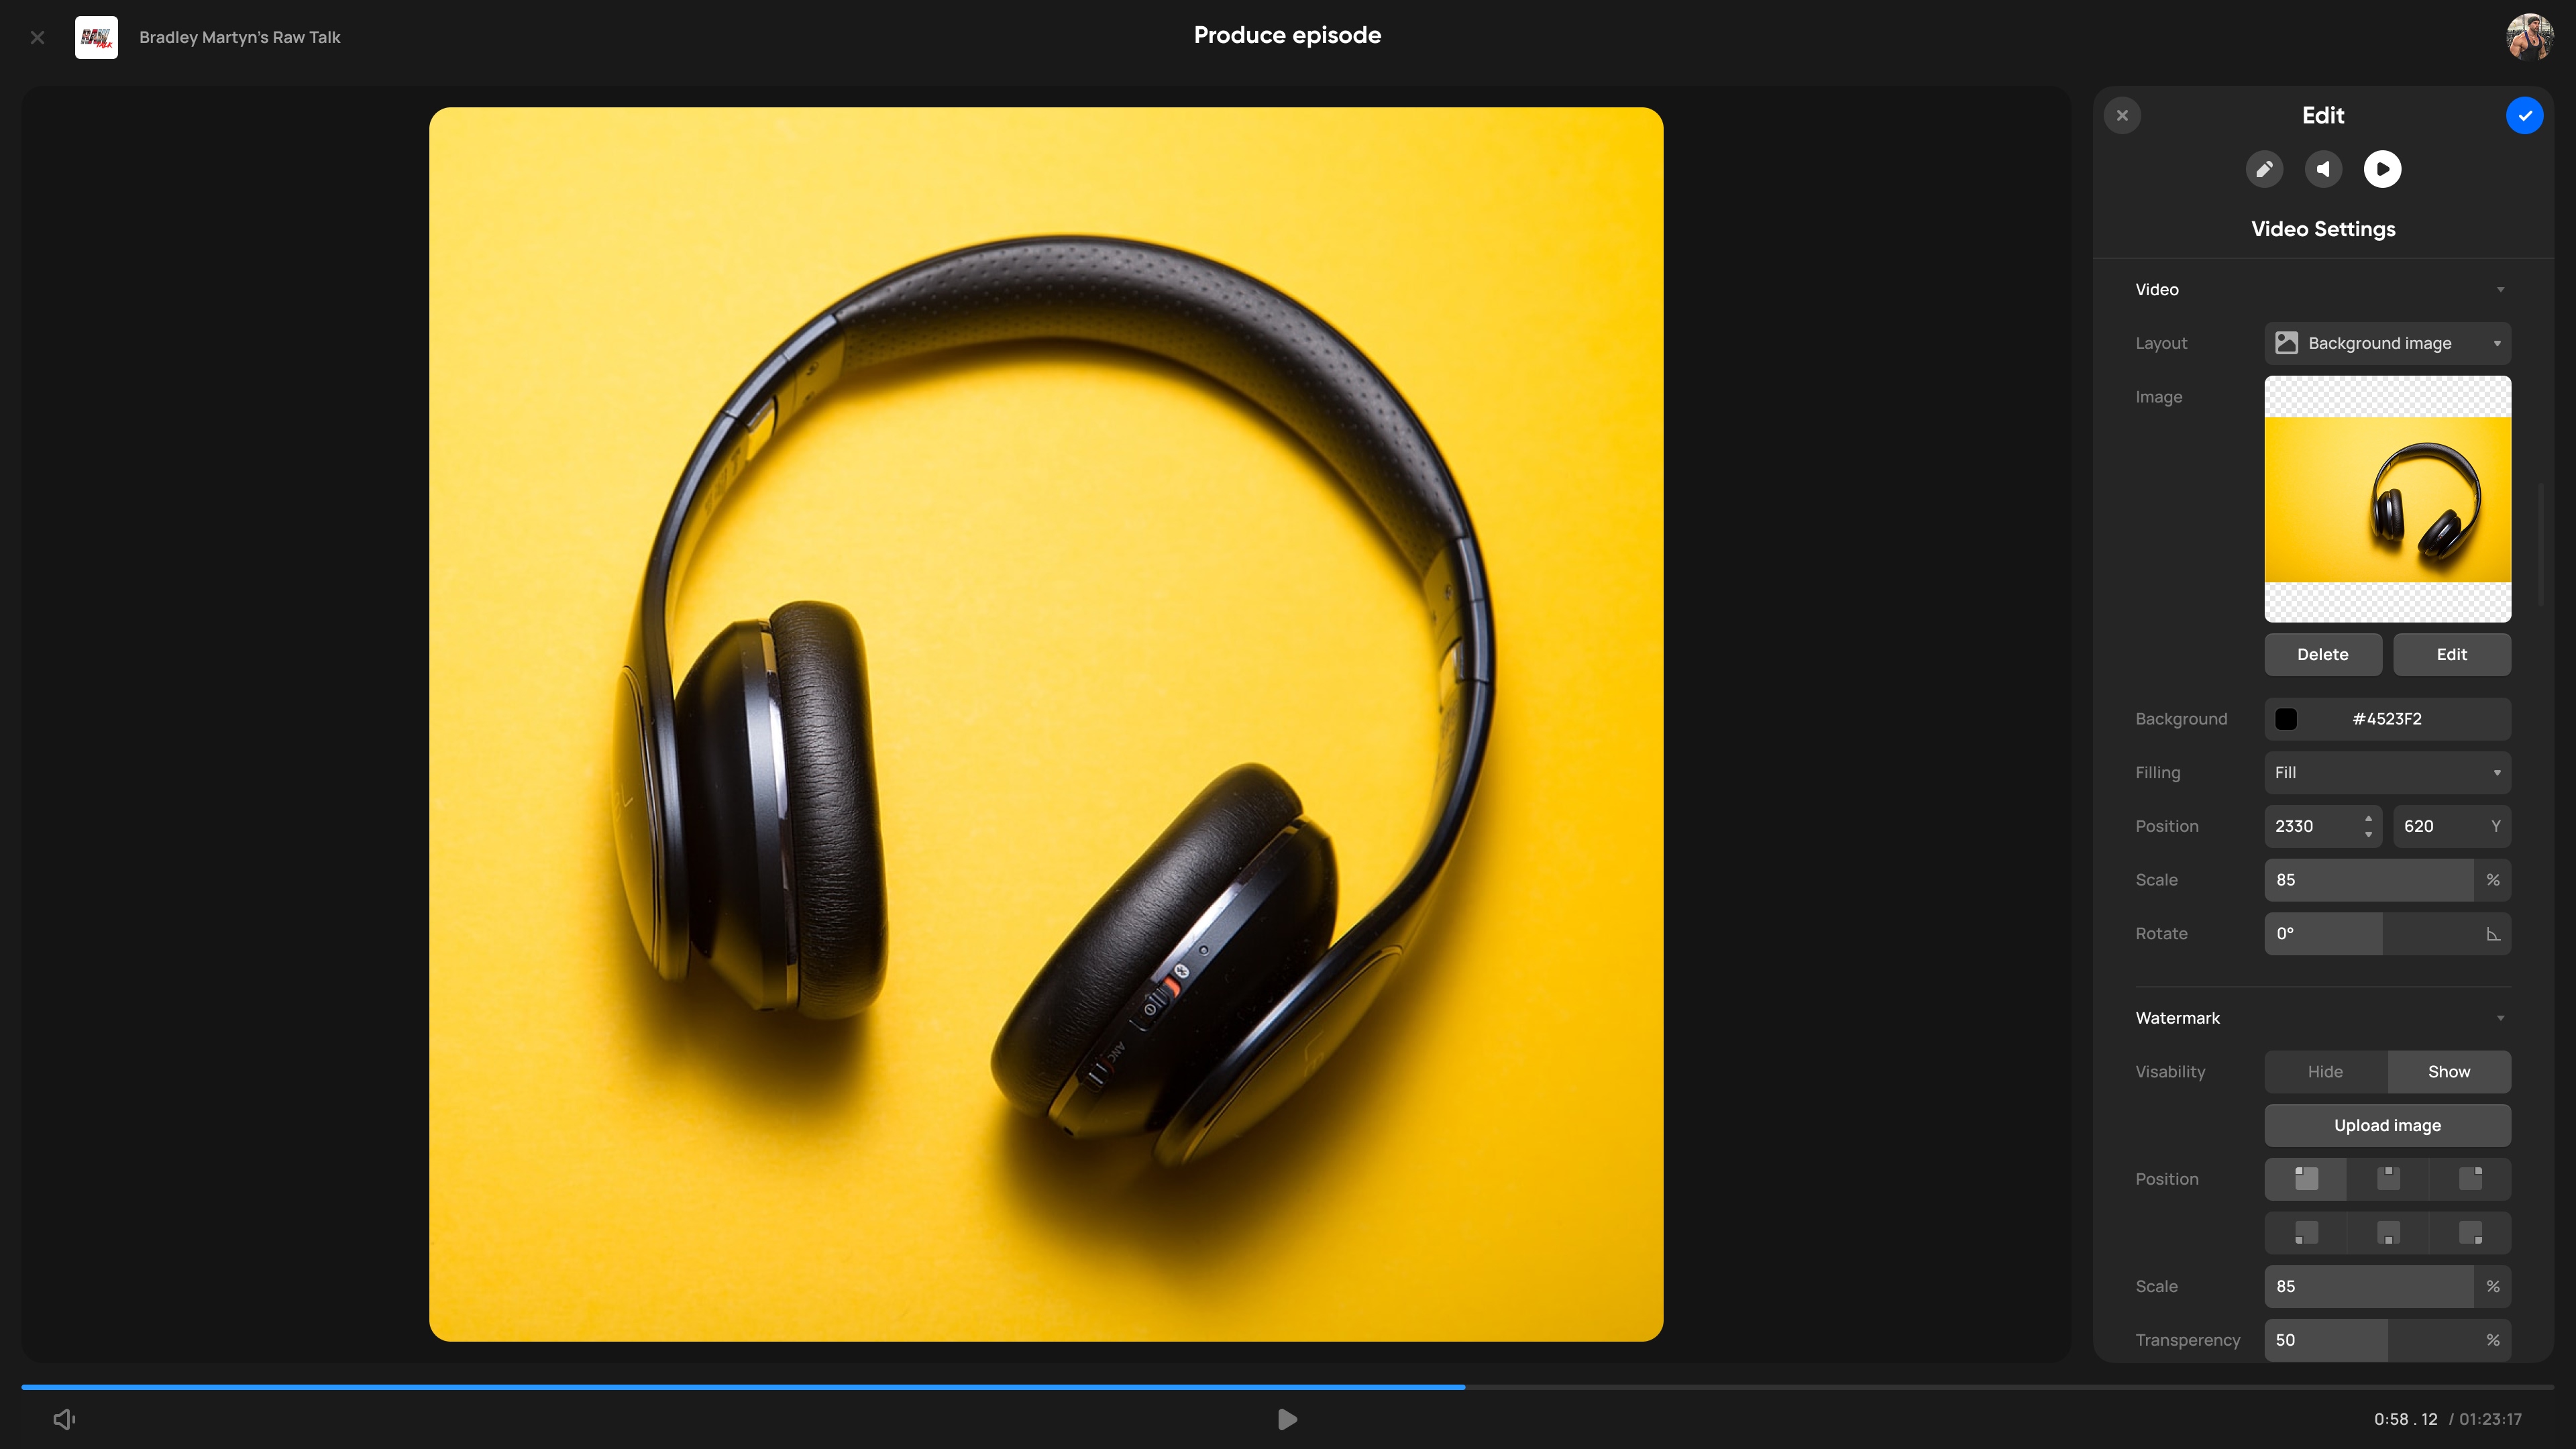Open the Filling dropdown
This screenshot has height=1449, width=2576.
[x=2387, y=773]
